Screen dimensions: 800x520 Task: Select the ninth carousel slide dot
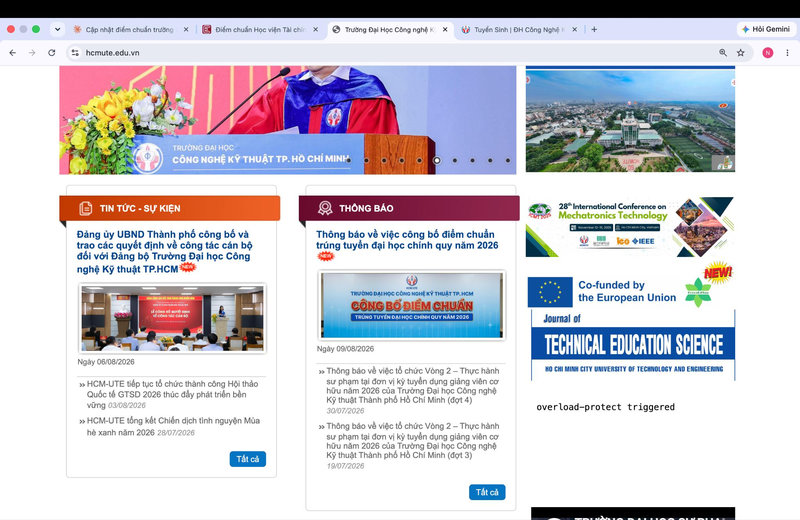490,160
